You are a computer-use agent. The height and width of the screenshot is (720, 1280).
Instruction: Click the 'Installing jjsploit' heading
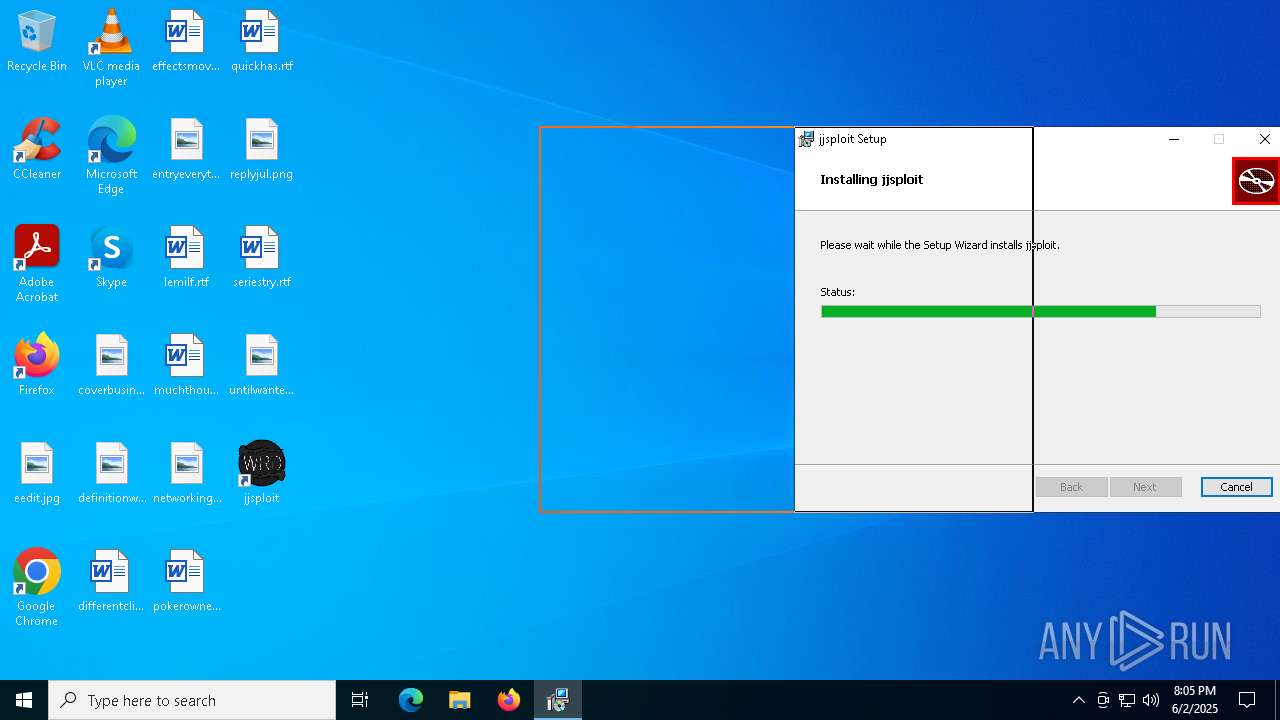871,179
